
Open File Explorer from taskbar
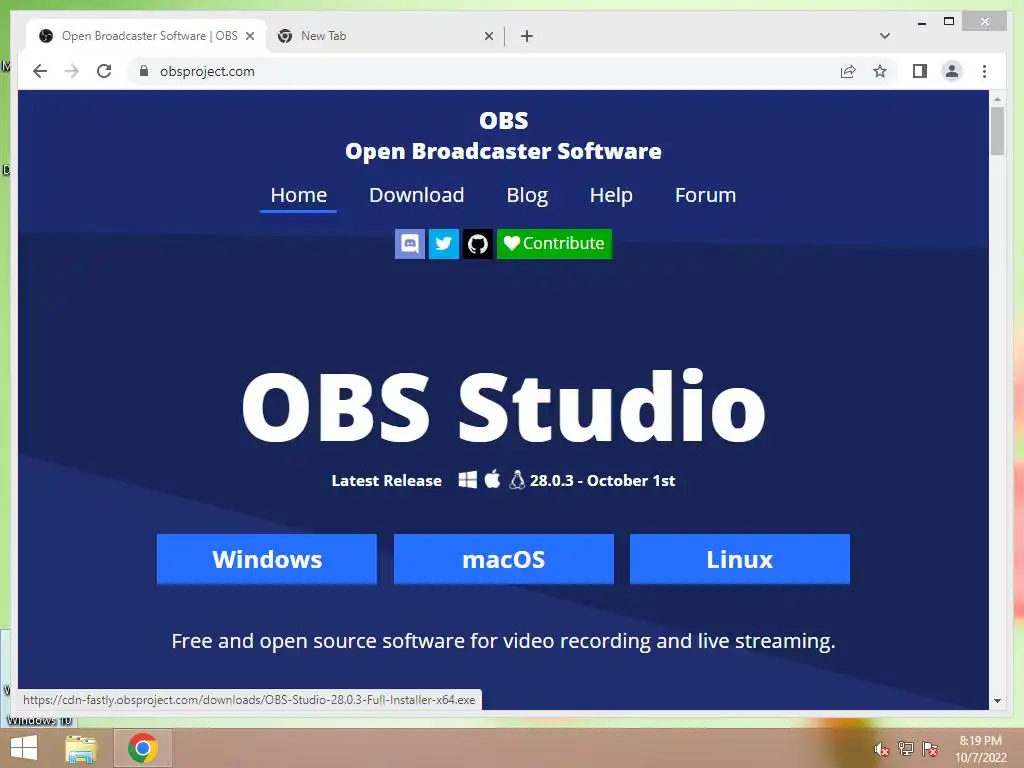point(81,748)
